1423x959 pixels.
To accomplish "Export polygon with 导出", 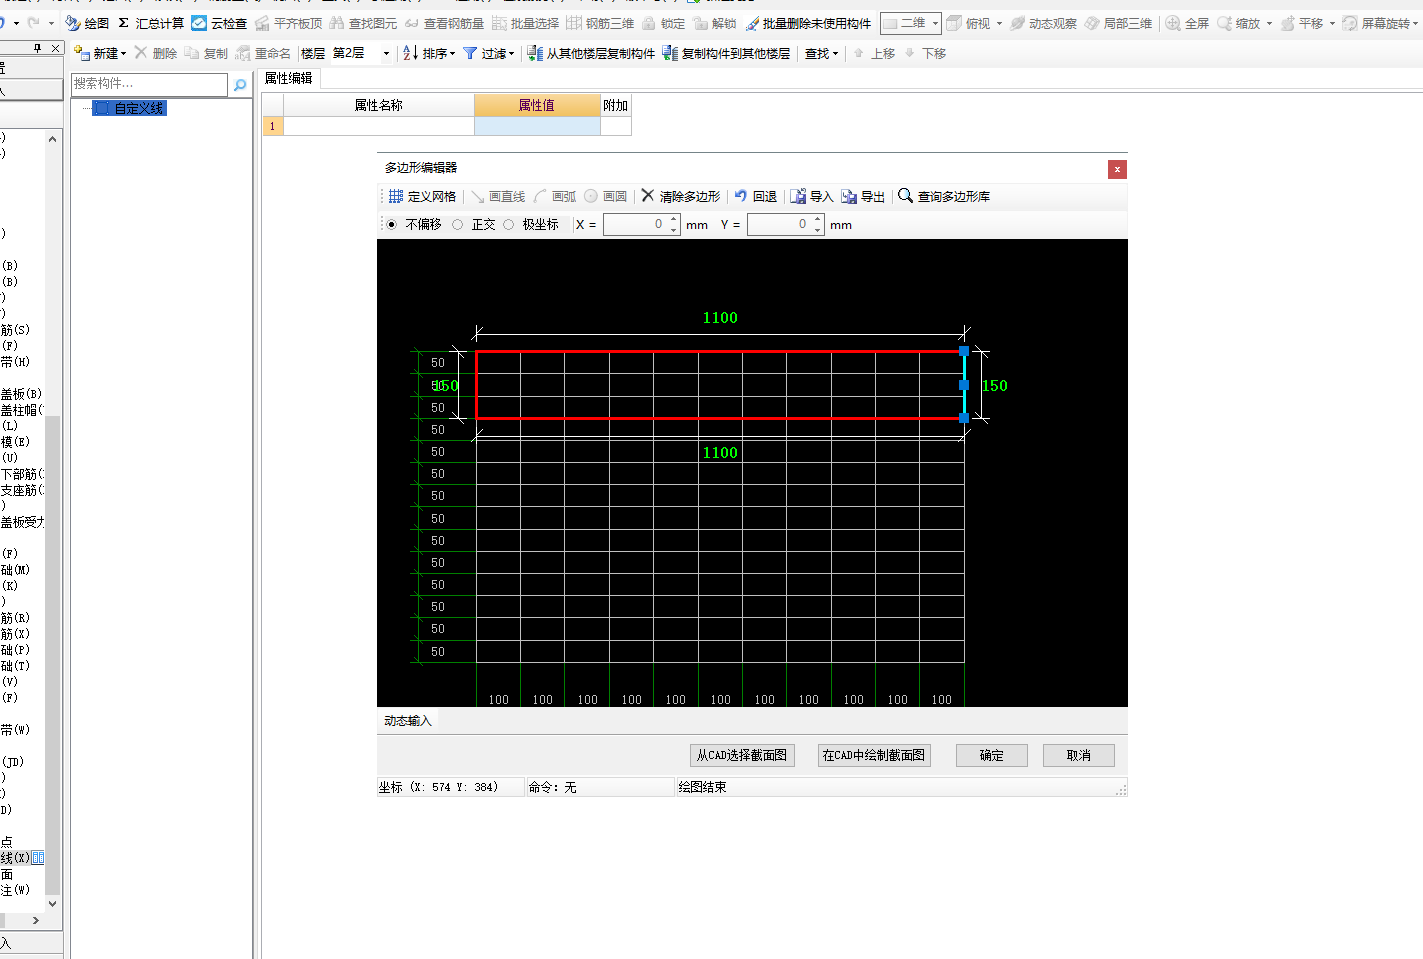I will (x=863, y=196).
